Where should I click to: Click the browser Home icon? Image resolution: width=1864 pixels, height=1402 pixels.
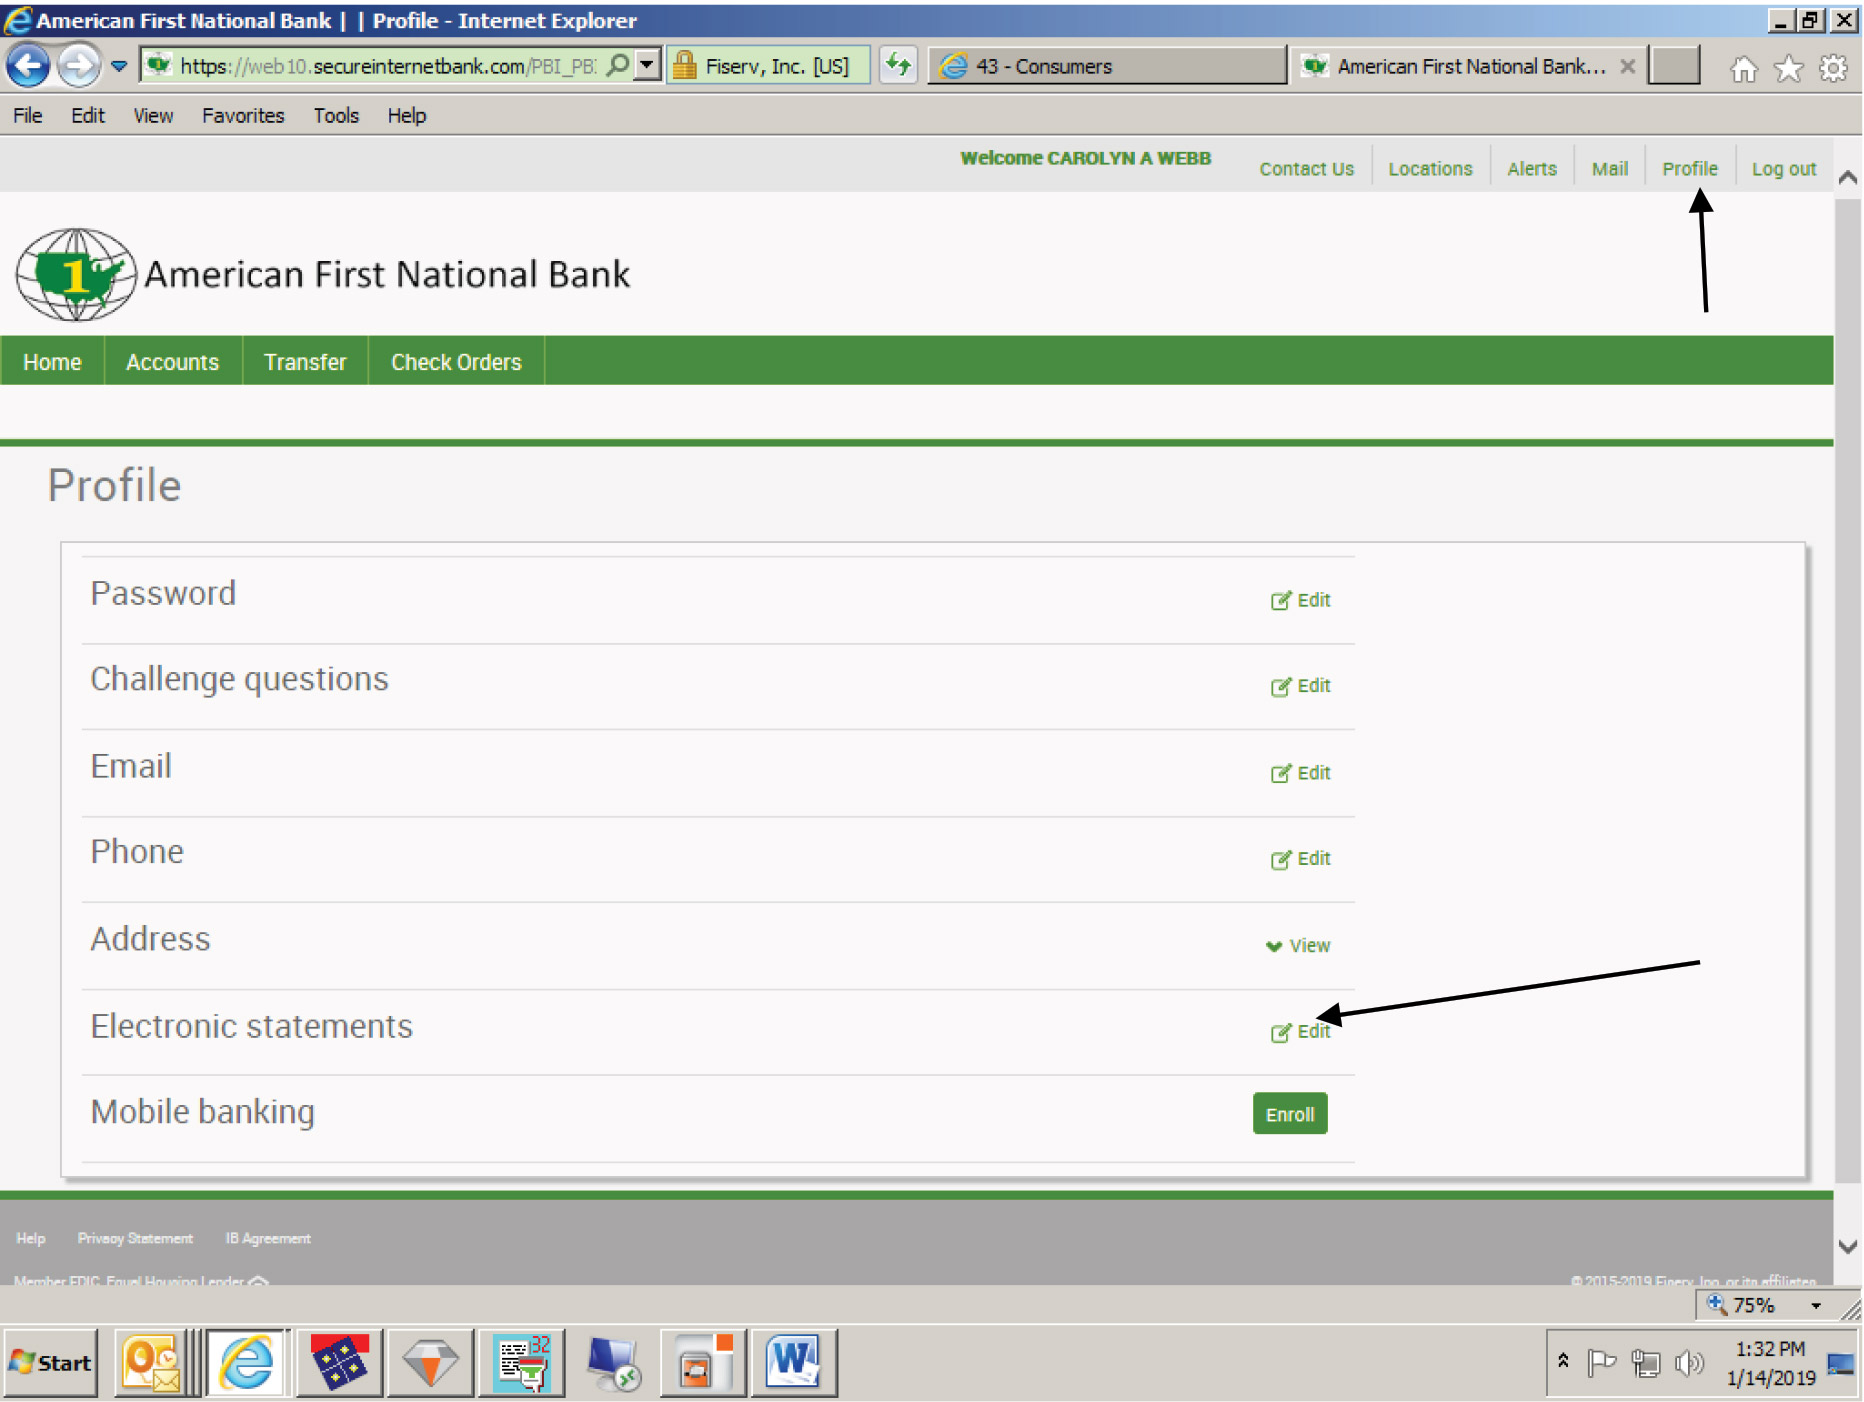pos(1744,68)
